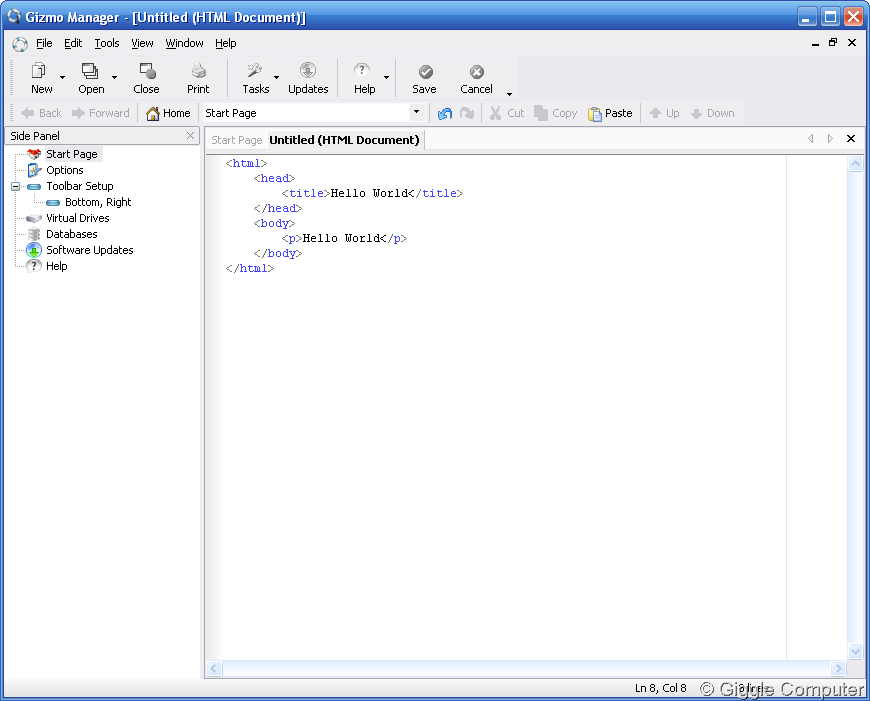Go Forward in navigation toolbar
The height and width of the screenshot is (701, 870).
click(x=100, y=113)
